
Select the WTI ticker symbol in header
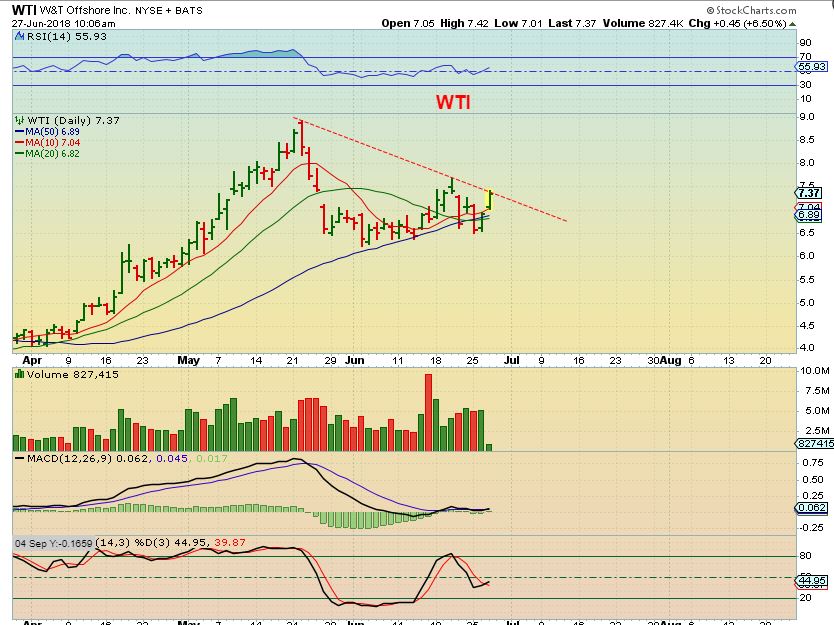(24, 10)
